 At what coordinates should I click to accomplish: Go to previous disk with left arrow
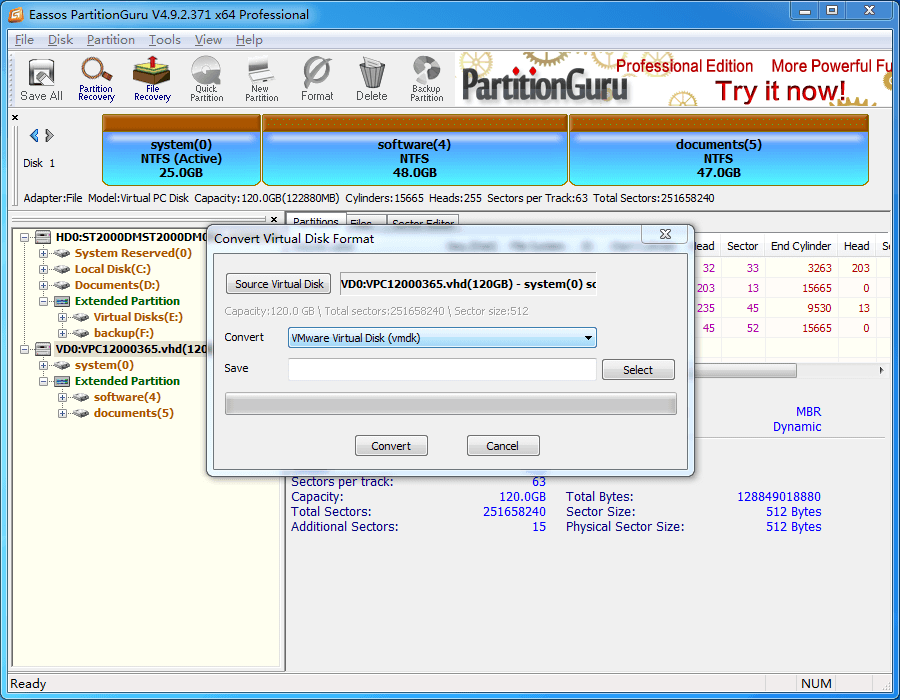click(34, 135)
